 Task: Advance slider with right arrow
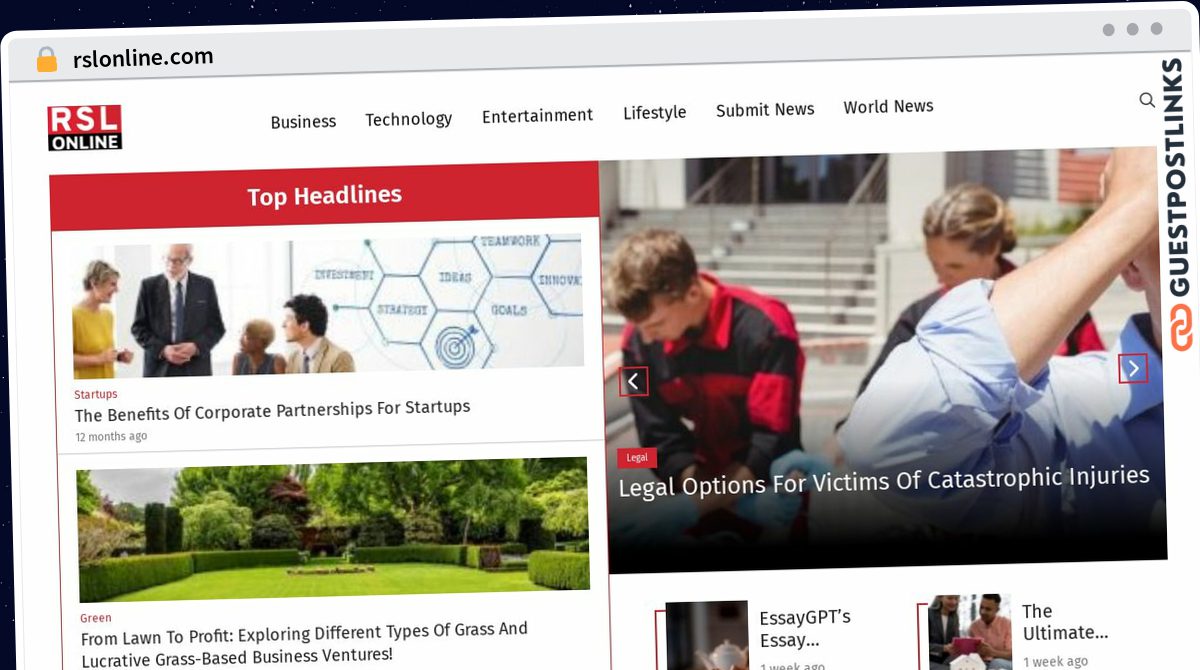(x=1133, y=369)
